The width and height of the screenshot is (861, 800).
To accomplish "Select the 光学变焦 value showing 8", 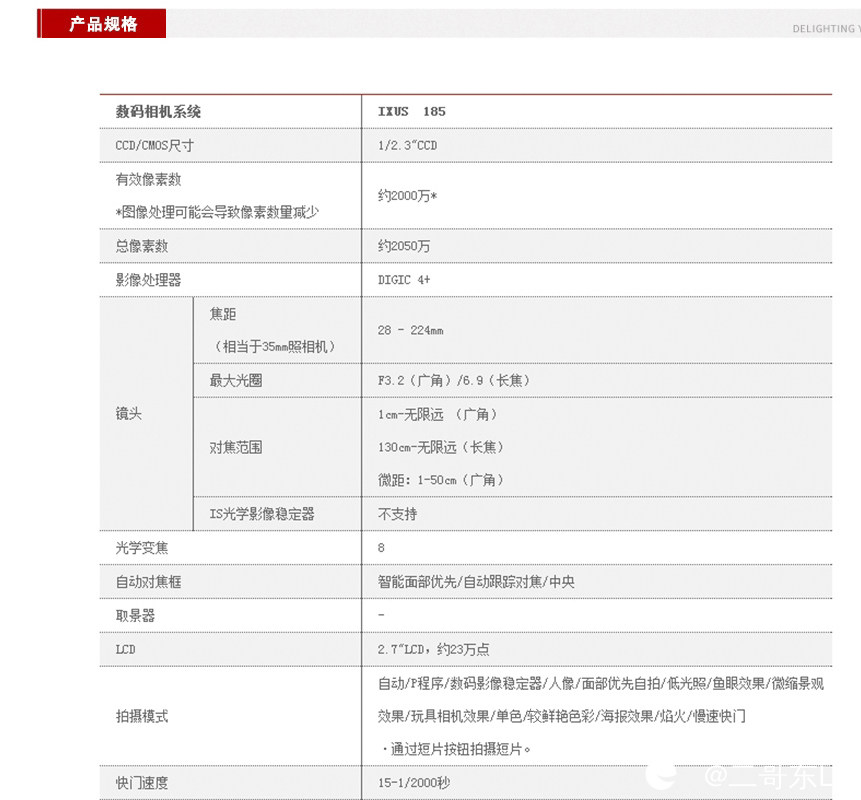I will 379,547.
